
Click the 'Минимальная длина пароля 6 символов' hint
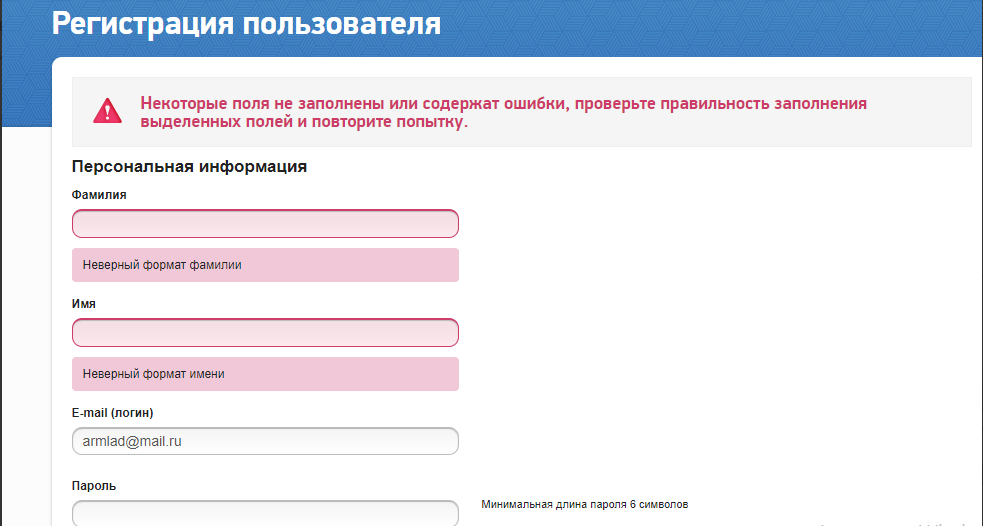584,505
